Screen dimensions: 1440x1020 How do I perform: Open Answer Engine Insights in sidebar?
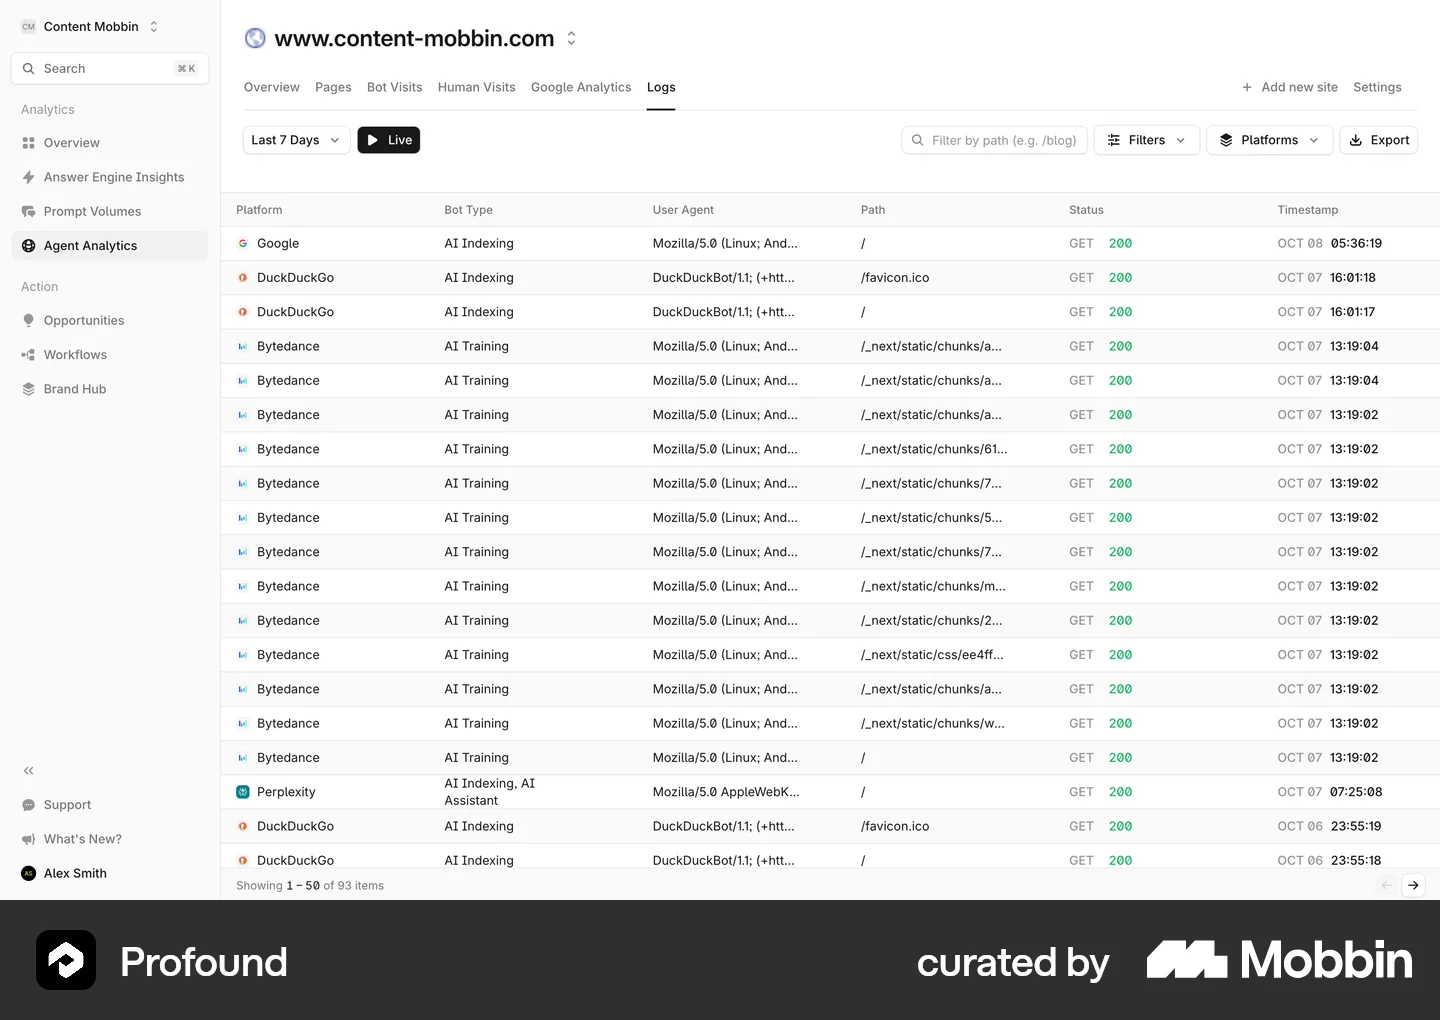[x=110, y=177]
